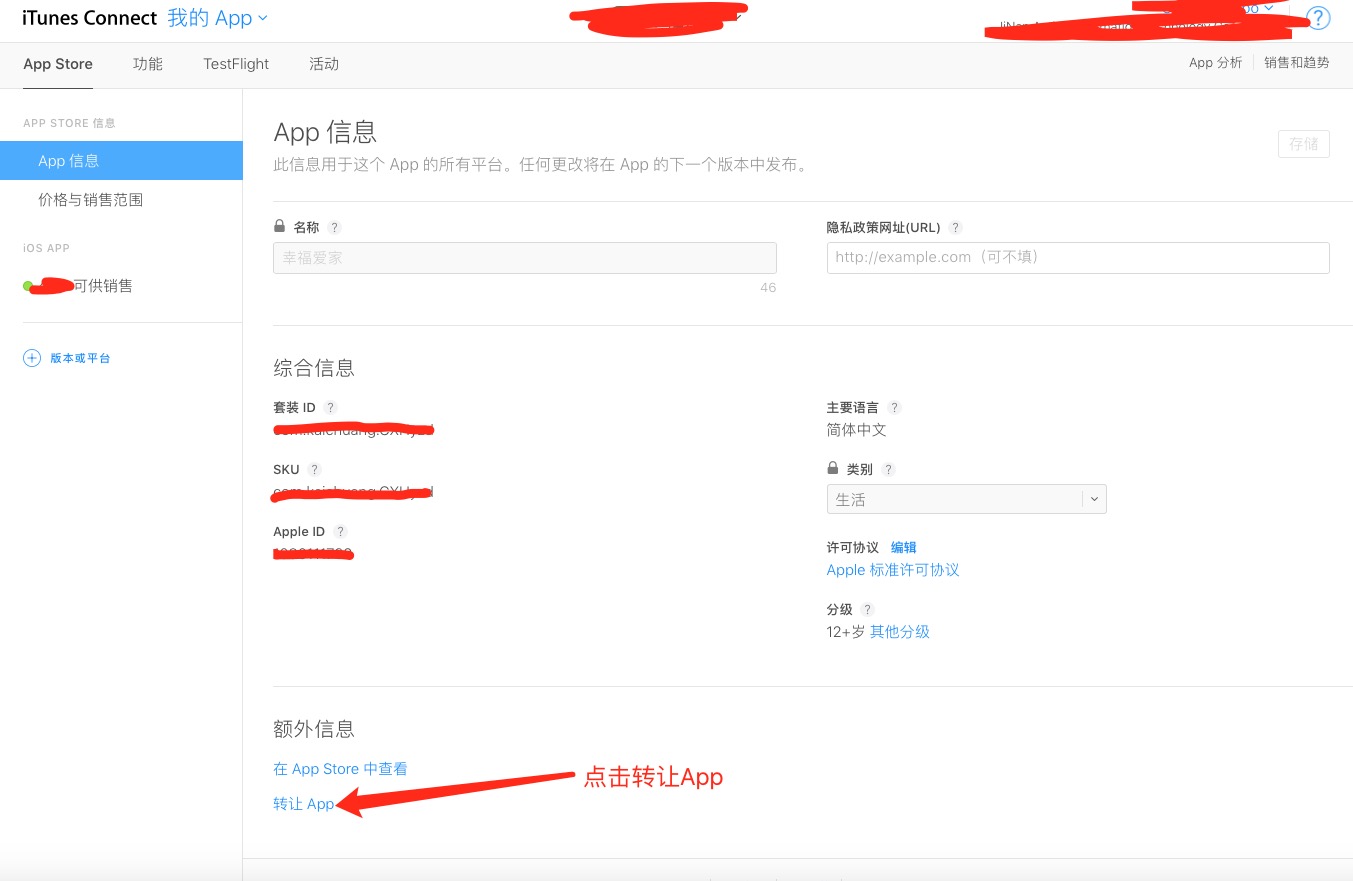
Task: Click the 综合信息 section heading
Action: (x=314, y=368)
